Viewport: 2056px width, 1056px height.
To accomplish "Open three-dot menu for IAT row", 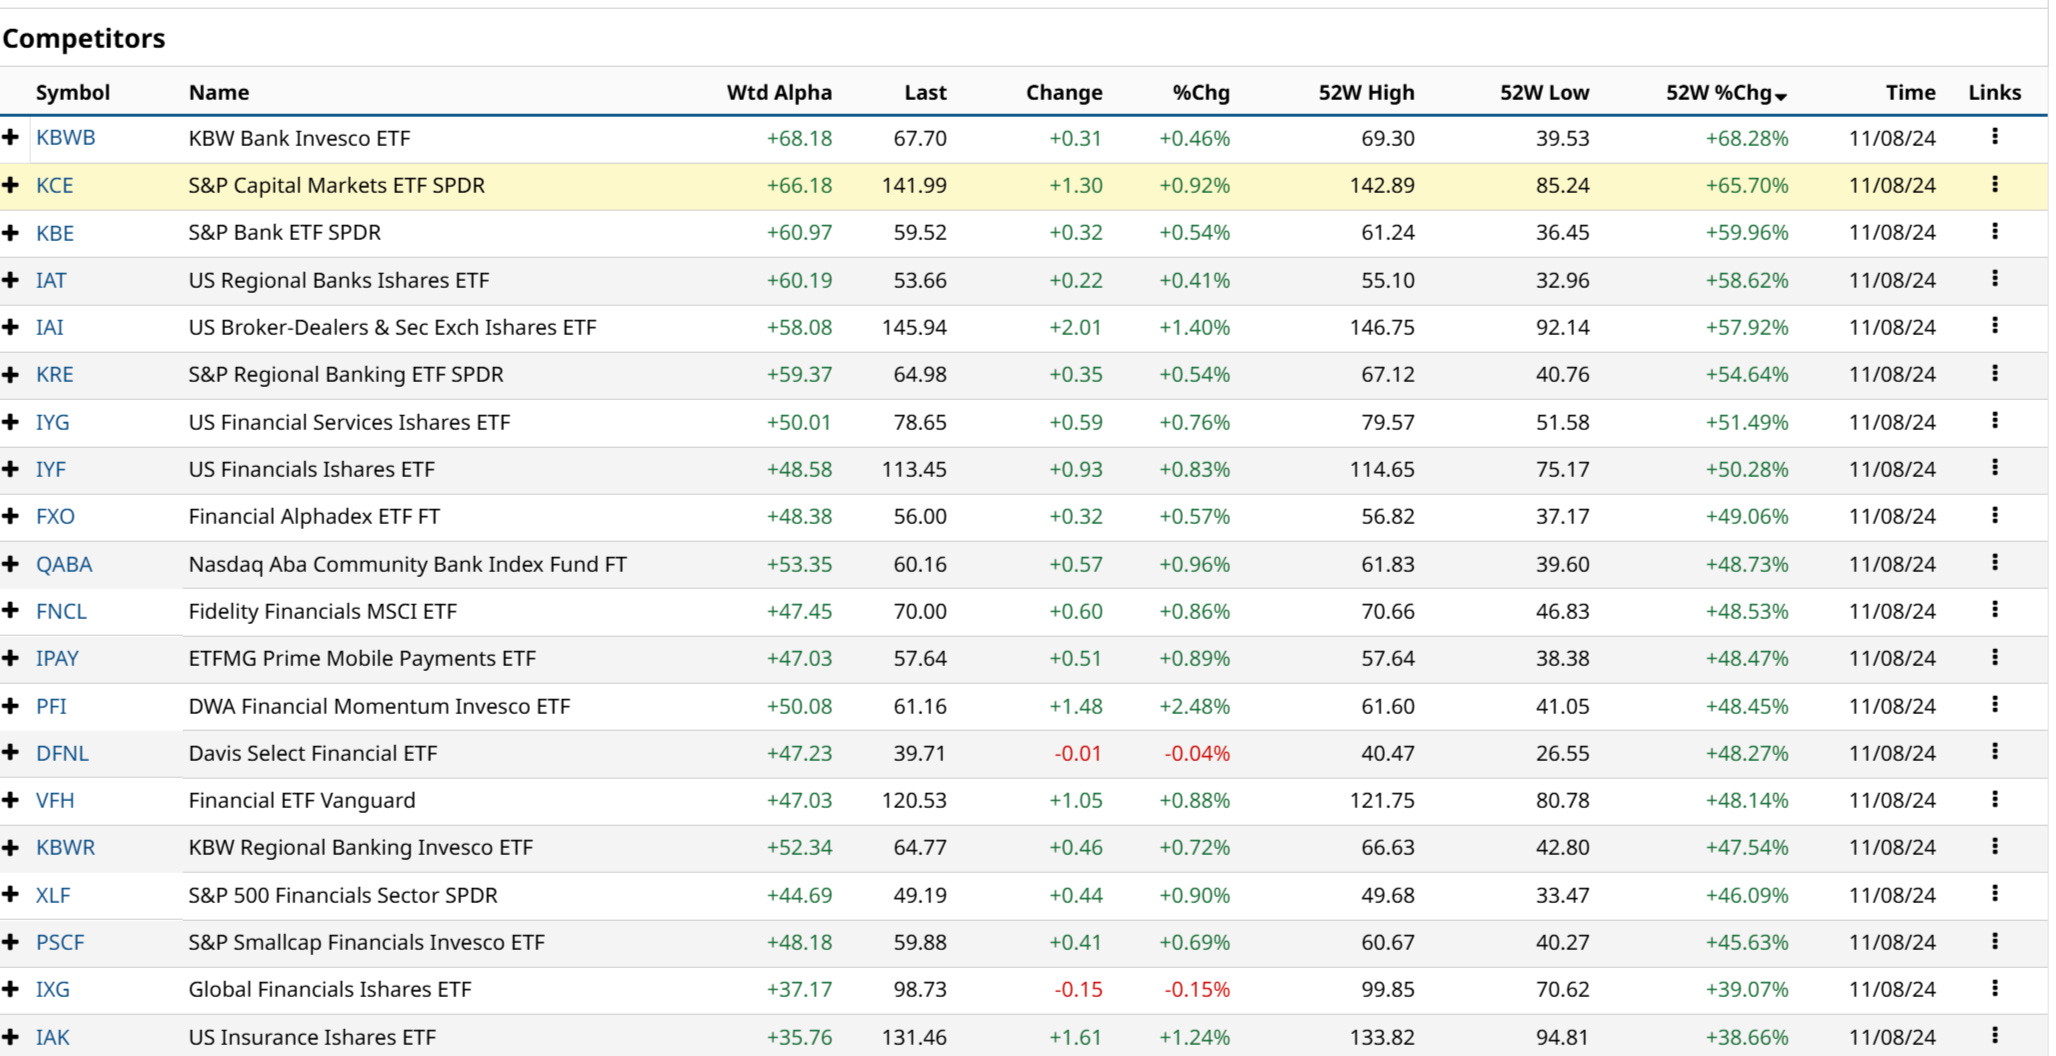I will (1994, 279).
